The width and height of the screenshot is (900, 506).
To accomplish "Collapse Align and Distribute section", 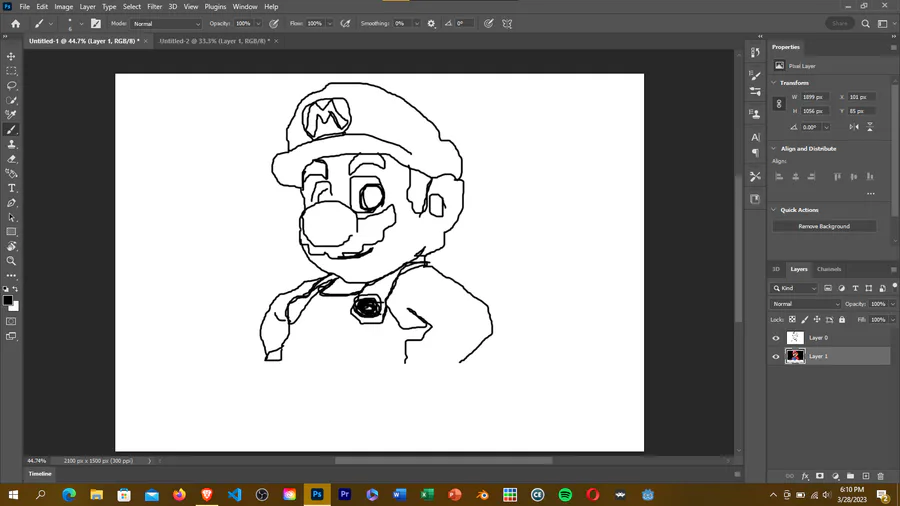I will coord(774,149).
